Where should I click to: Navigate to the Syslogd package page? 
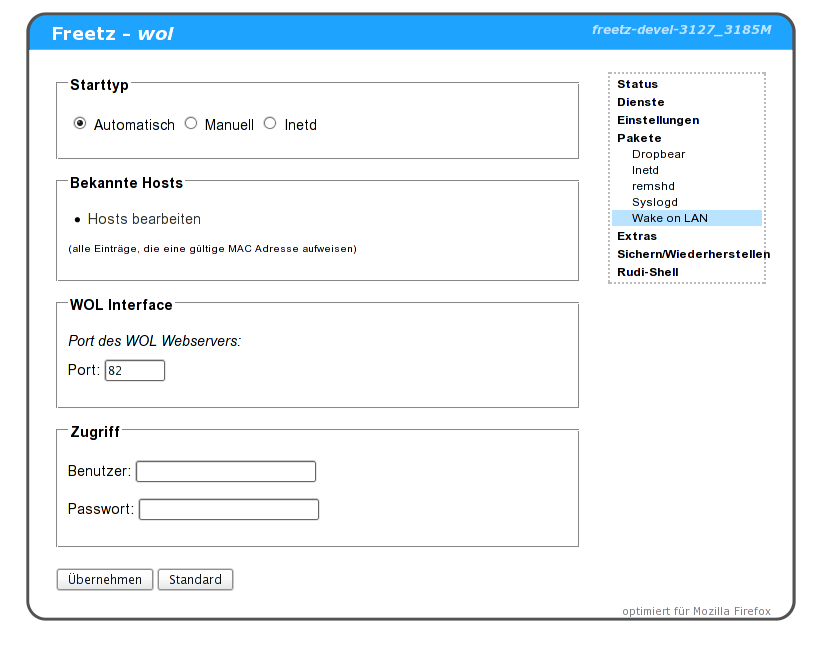tap(654, 202)
